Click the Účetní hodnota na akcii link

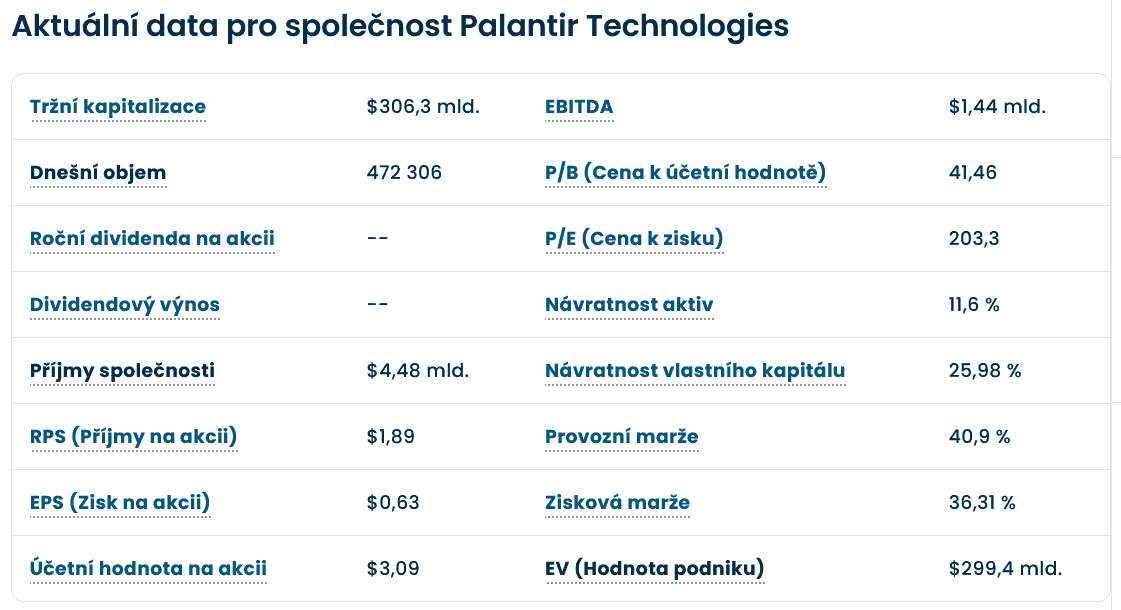[148, 569]
